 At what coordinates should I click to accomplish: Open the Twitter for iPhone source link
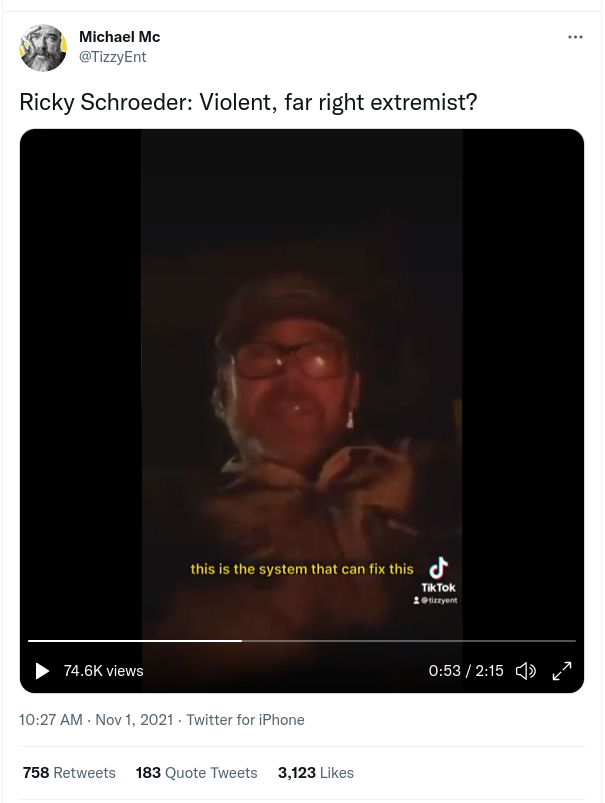click(245, 720)
